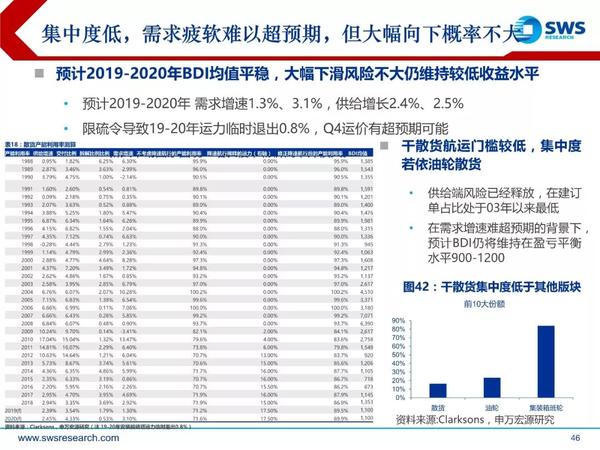600x450 pixels.
Task: Click the 油轮 category label under chart
Action: (x=492, y=408)
